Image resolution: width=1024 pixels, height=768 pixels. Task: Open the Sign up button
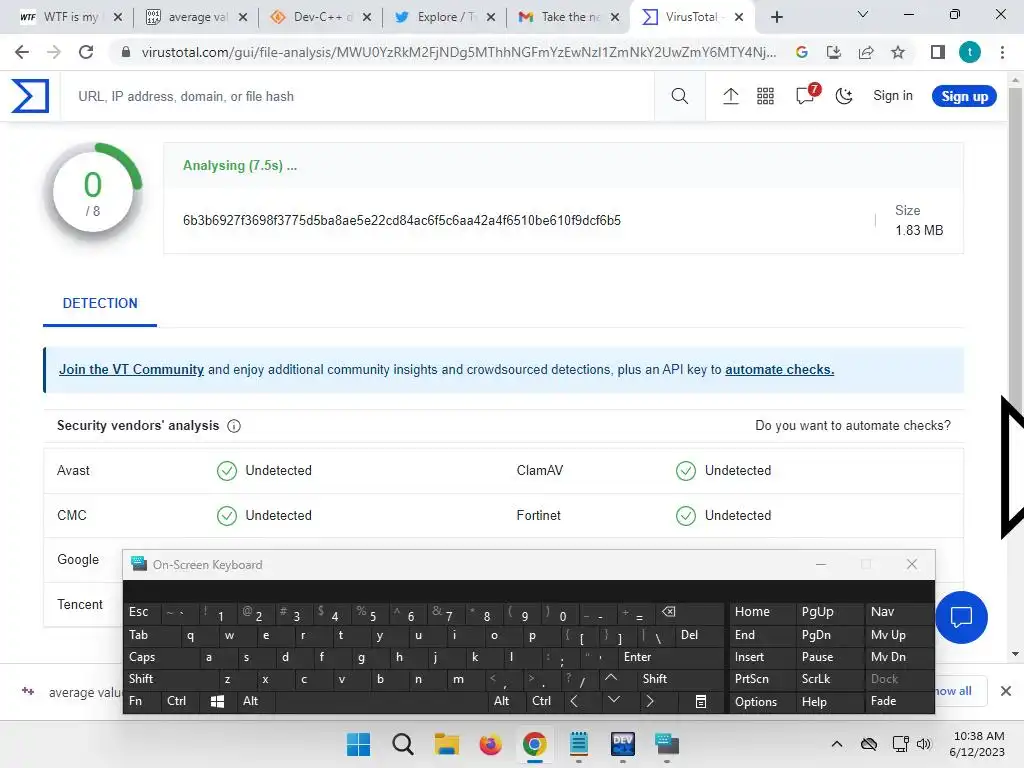(964, 96)
